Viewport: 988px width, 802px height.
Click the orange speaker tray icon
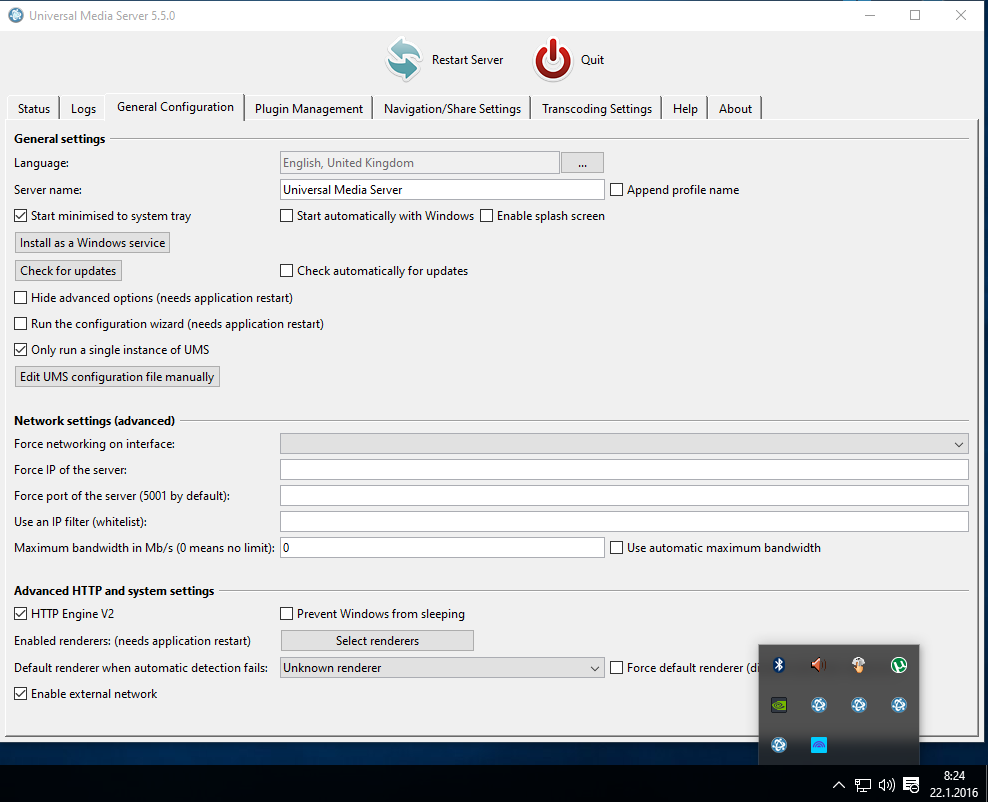point(819,665)
